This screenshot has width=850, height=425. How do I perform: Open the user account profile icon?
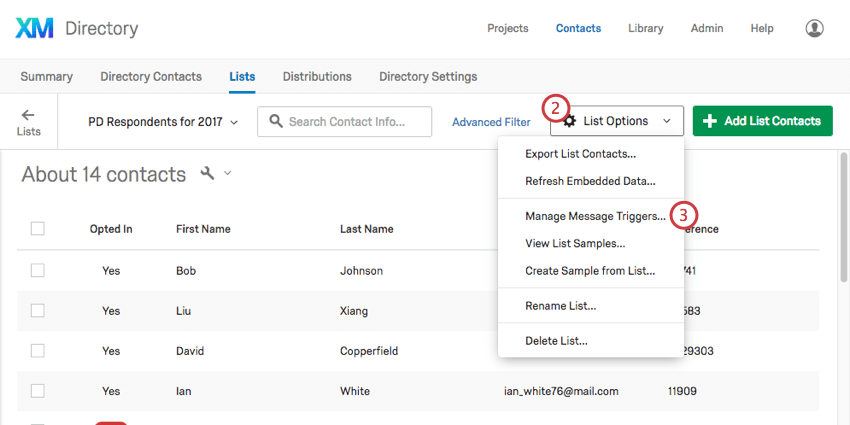[814, 28]
